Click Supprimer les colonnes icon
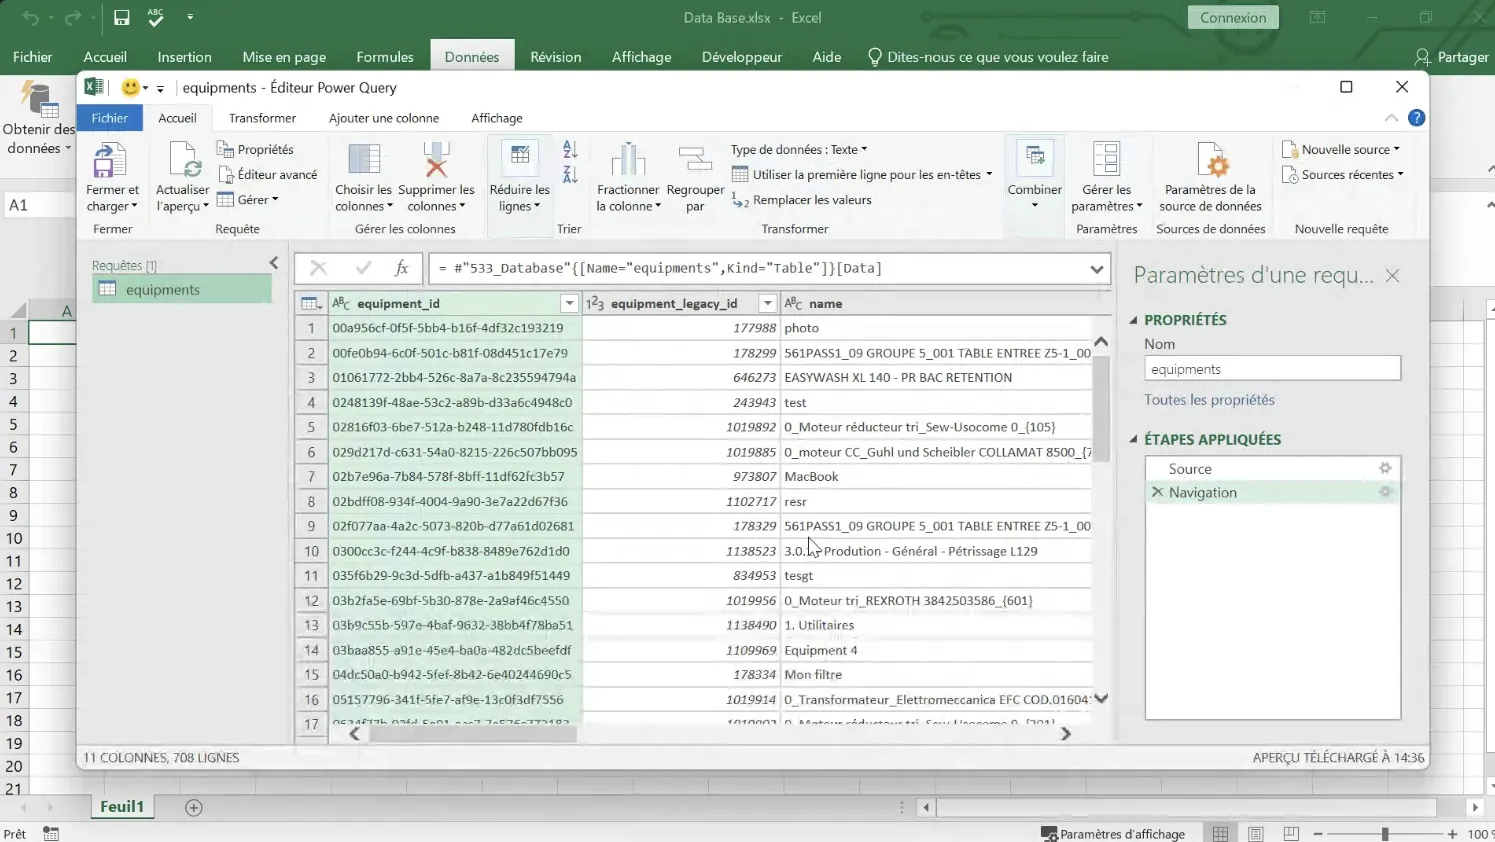The width and height of the screenshot is (1495, 842). pyautogui.click(x=436, y=160)
